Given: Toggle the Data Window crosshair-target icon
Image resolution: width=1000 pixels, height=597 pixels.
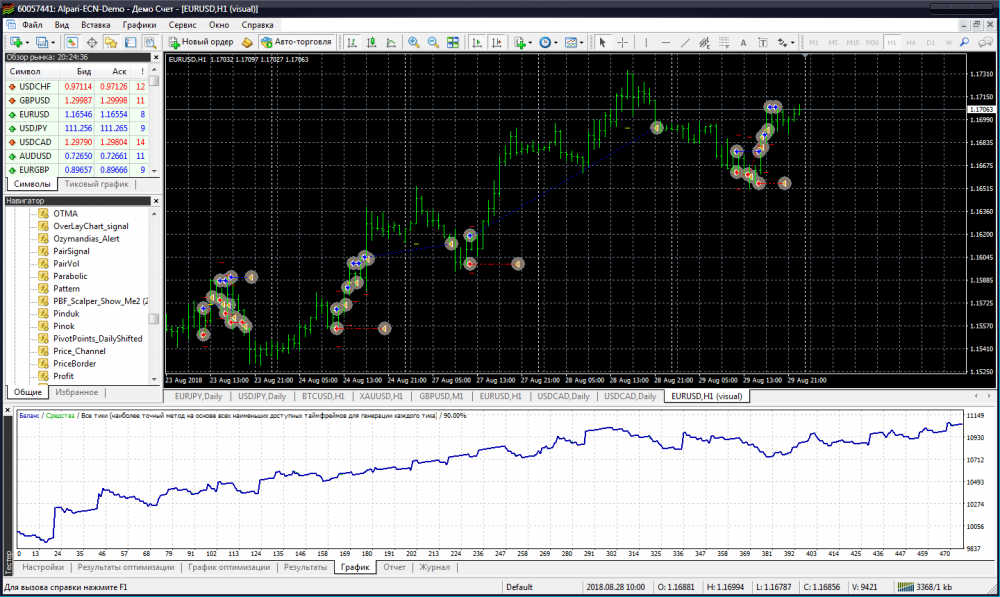Looking at the screenshot, I should [x=92, y=42].
